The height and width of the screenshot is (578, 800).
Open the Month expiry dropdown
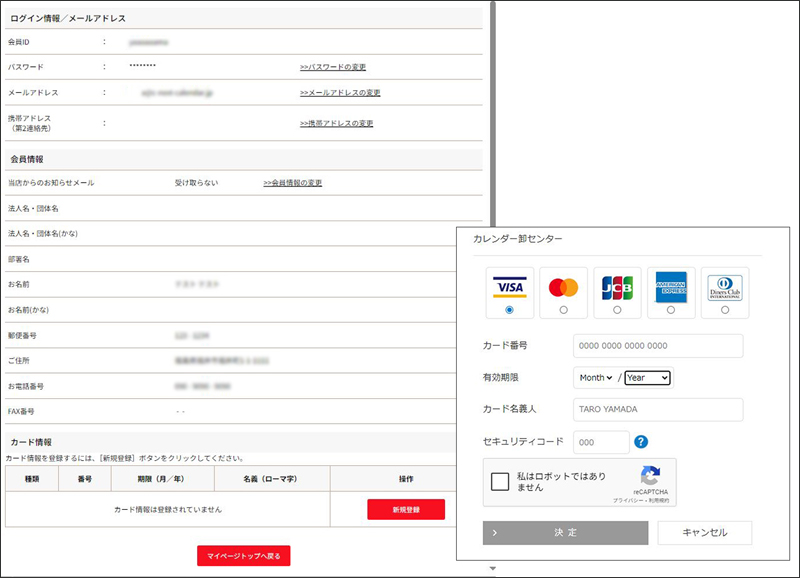(x=595, y=378)
